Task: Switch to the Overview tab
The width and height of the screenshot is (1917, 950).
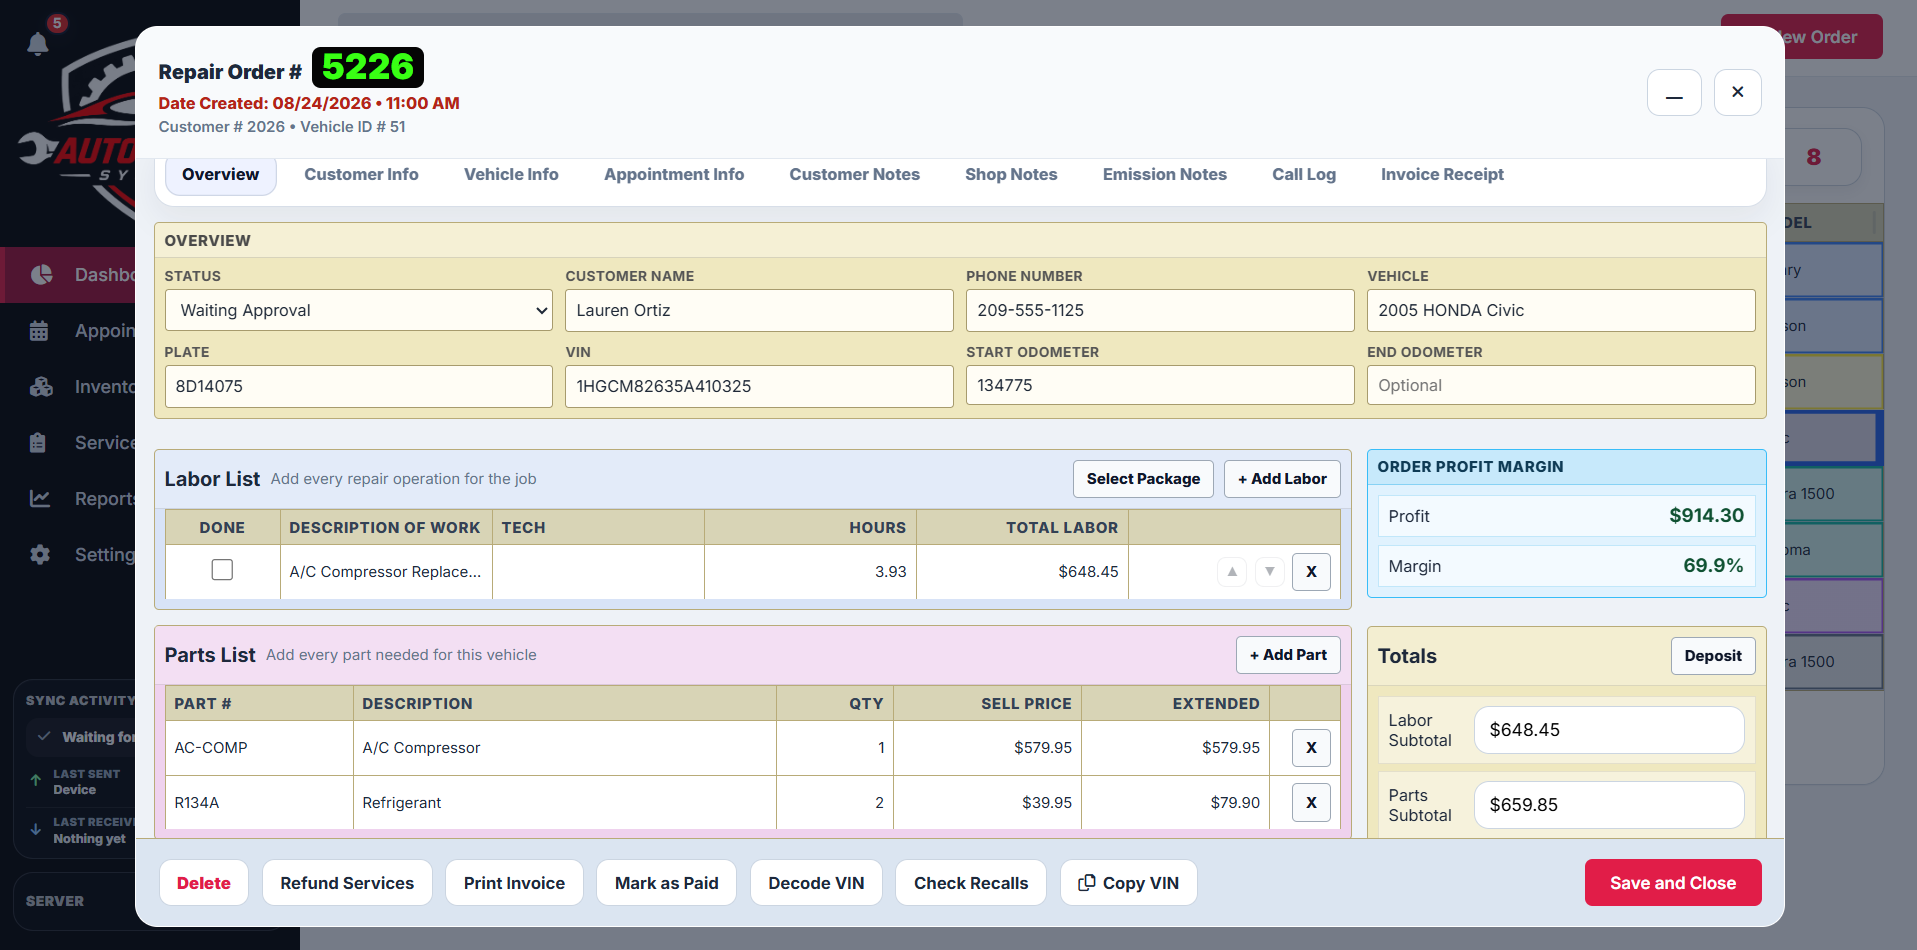Action: pyautogui.click(x=220, y=175)
